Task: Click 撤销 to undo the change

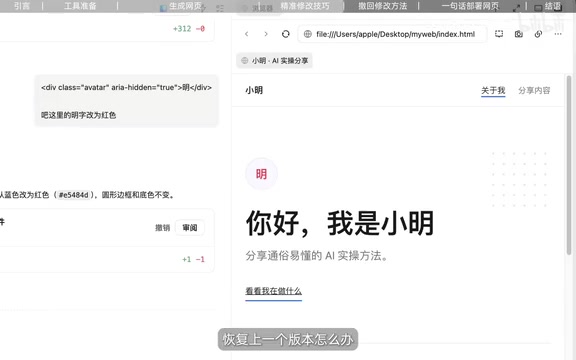Action: tap(162, 228)
